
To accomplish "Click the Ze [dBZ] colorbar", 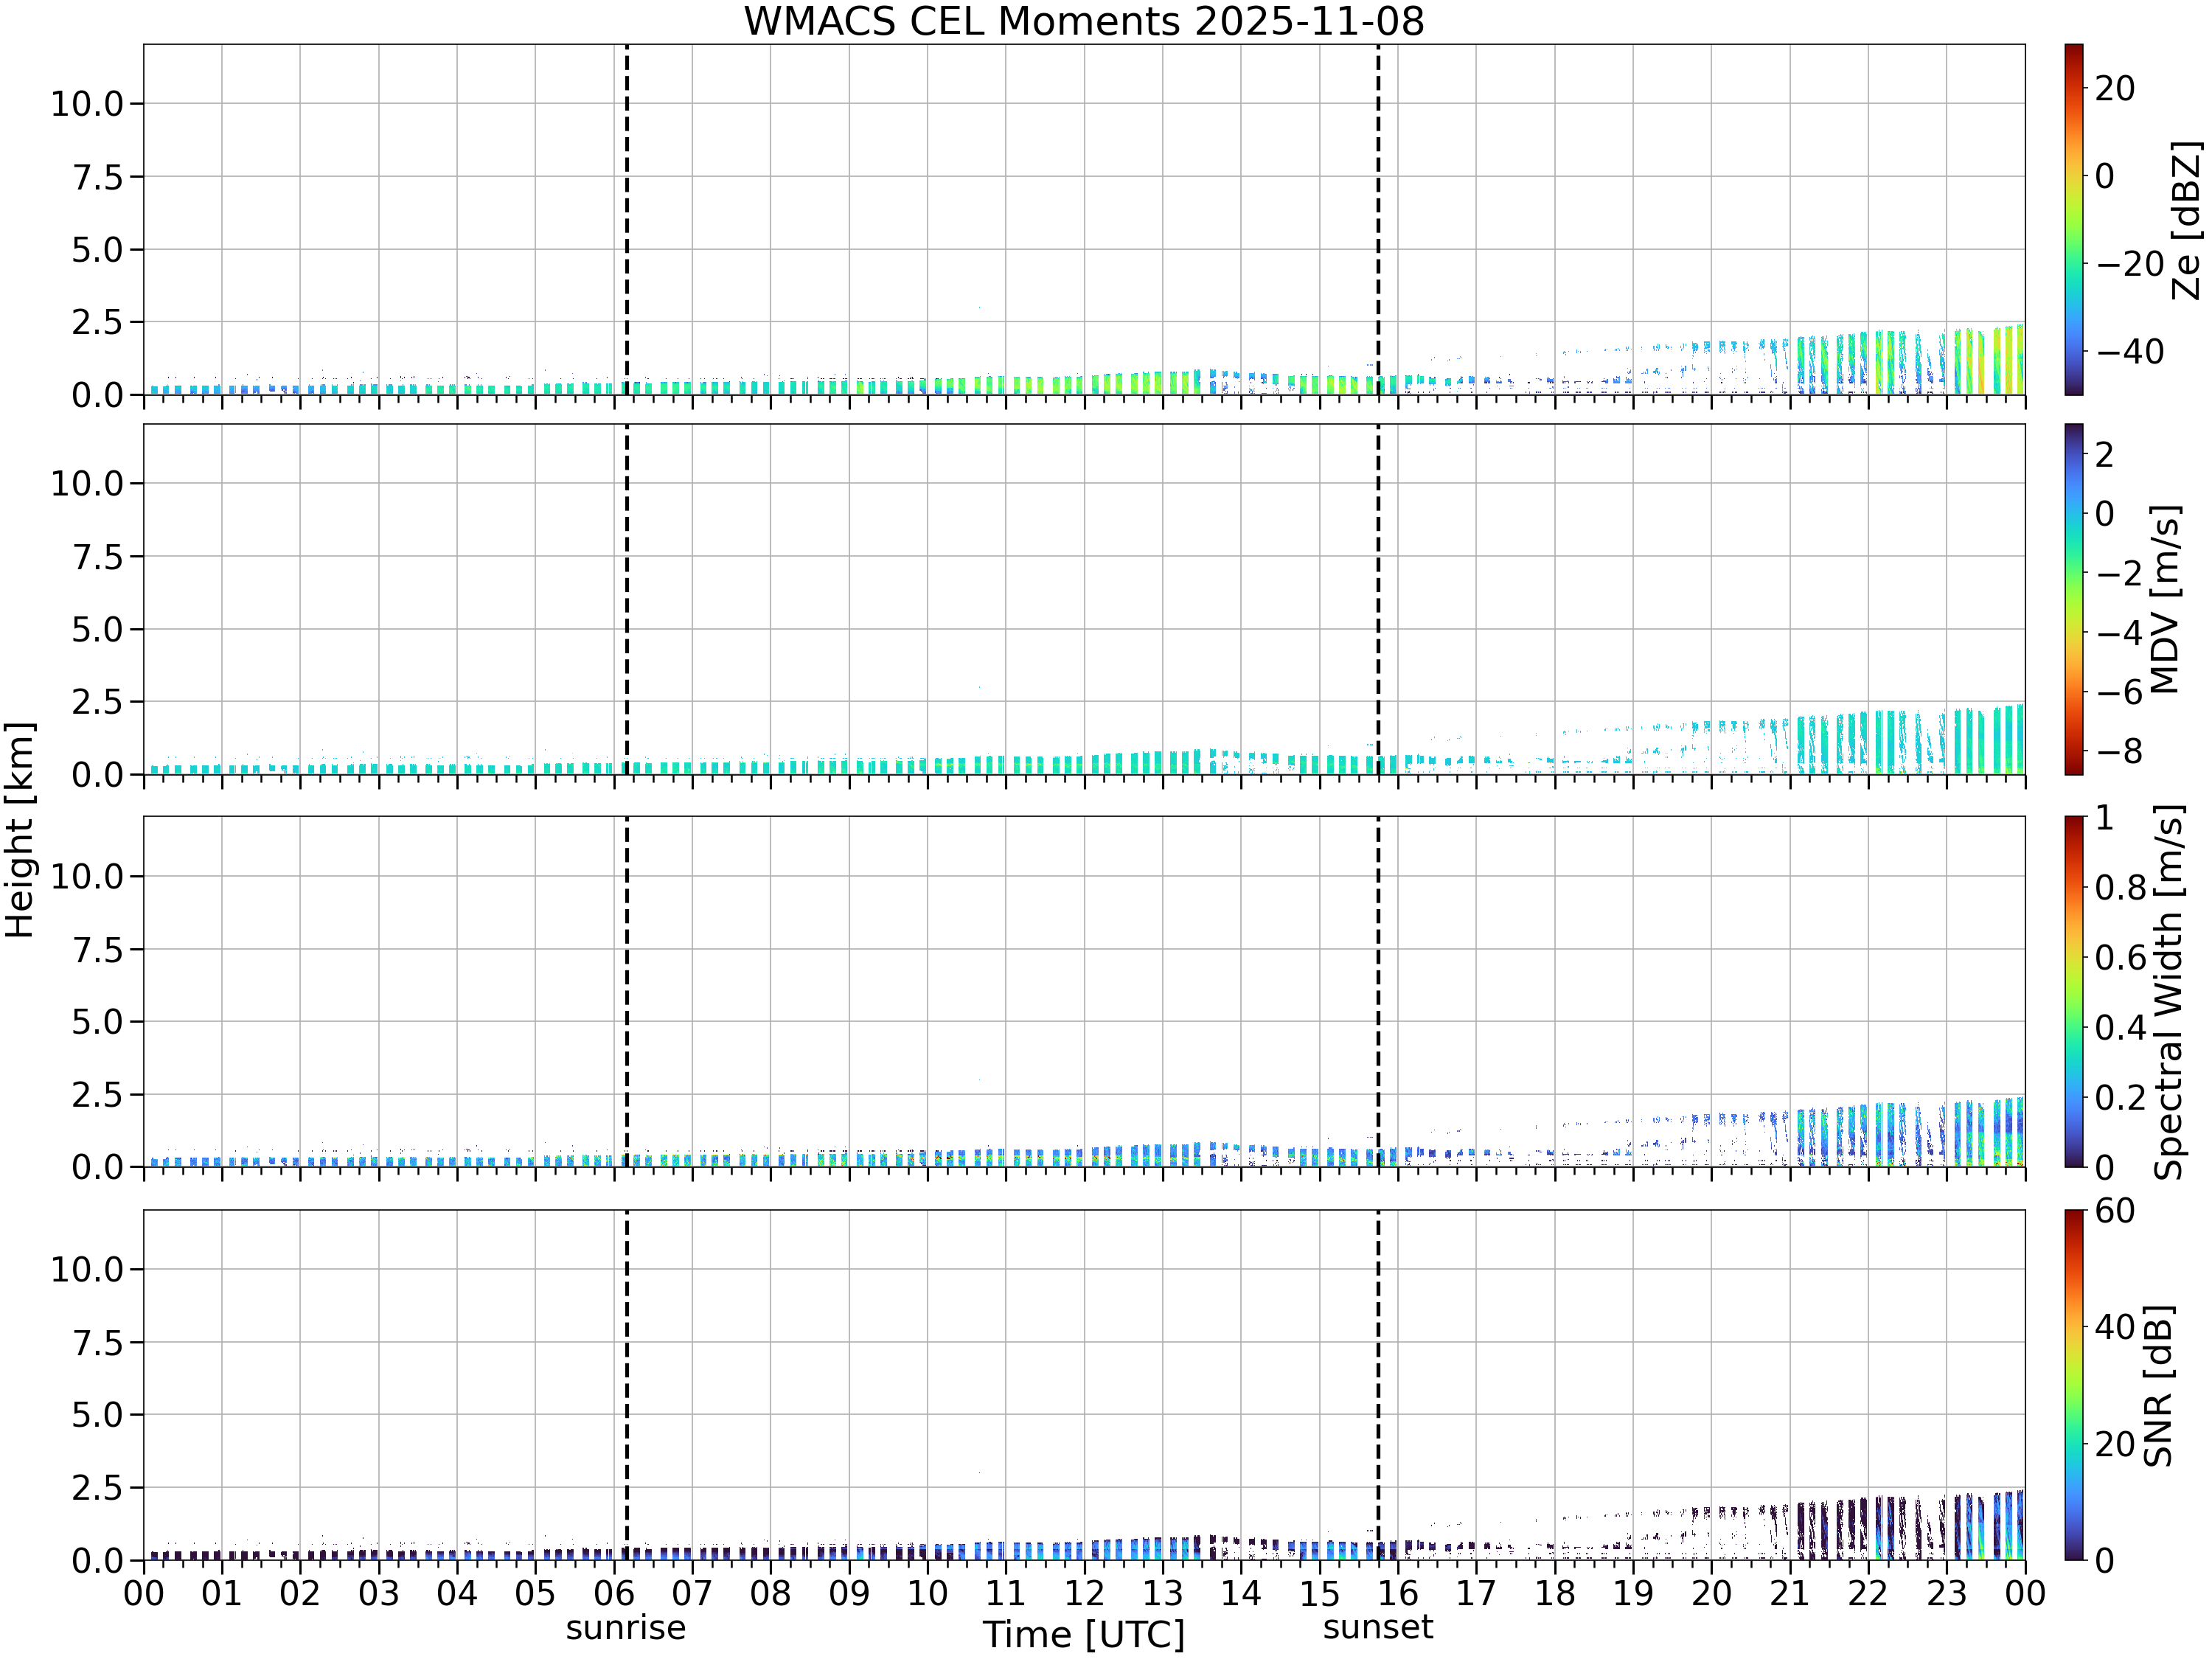I will tap(2074, 219).
